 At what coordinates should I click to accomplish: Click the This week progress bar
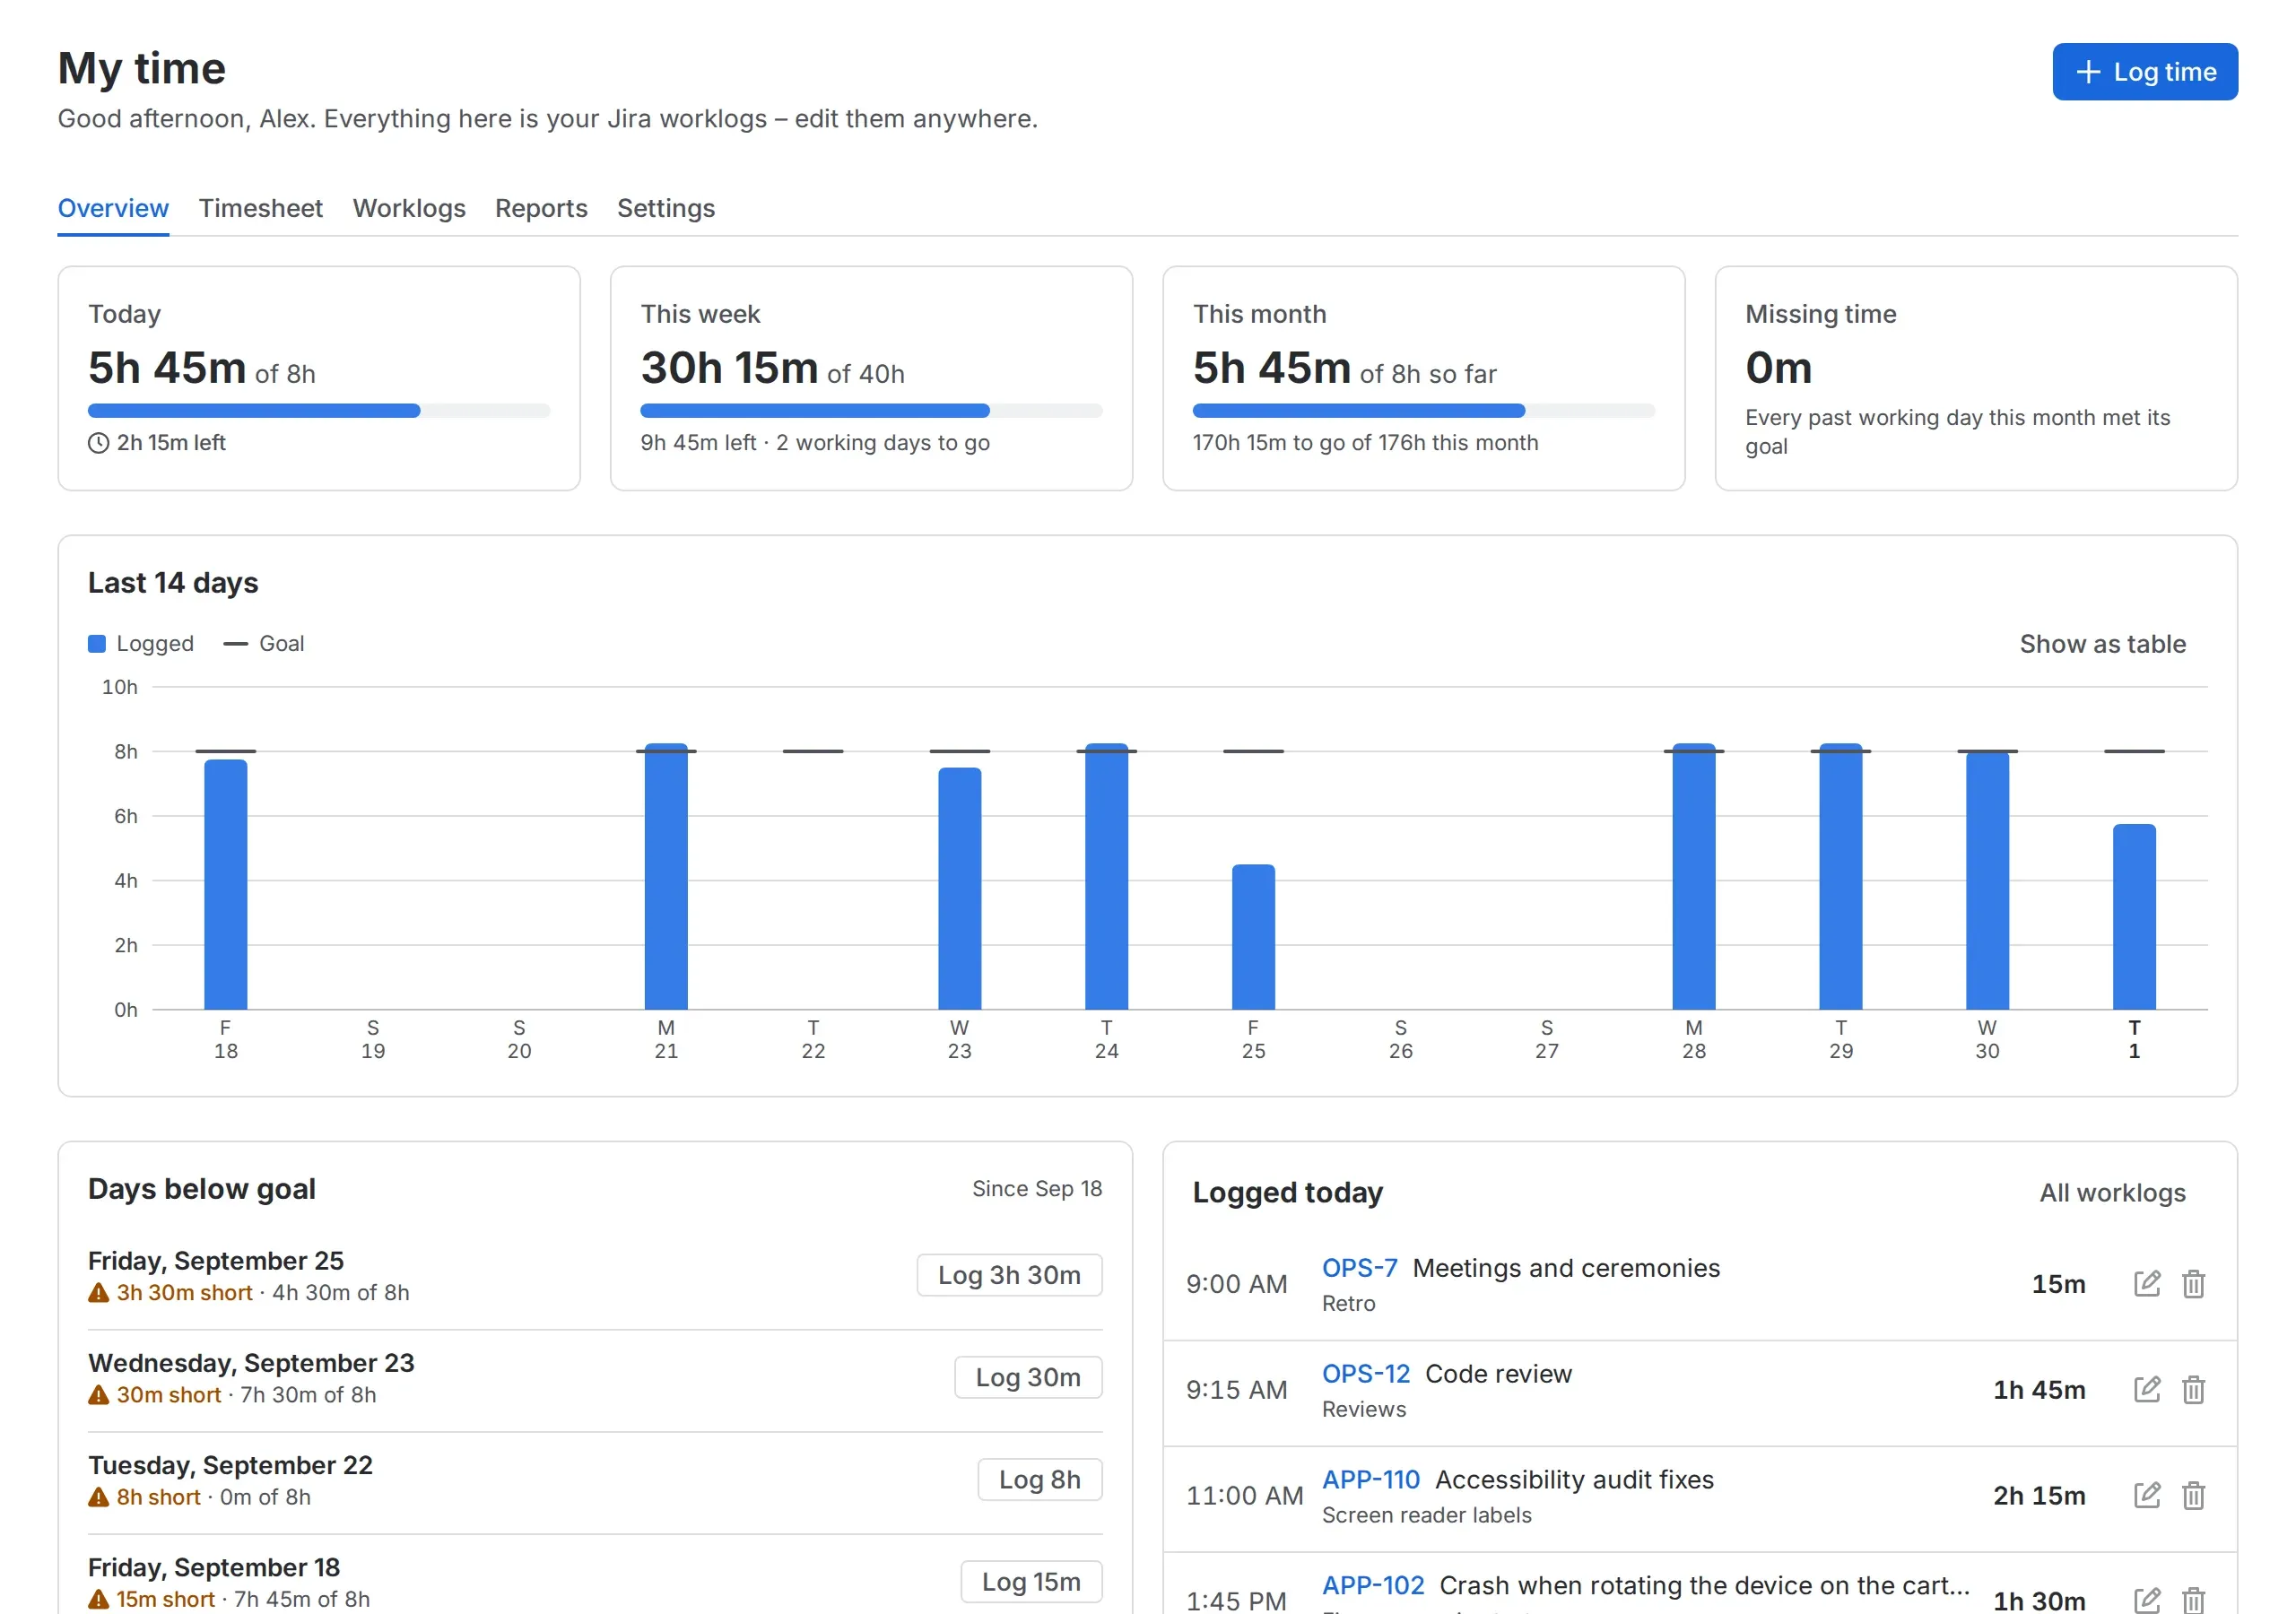871,411
